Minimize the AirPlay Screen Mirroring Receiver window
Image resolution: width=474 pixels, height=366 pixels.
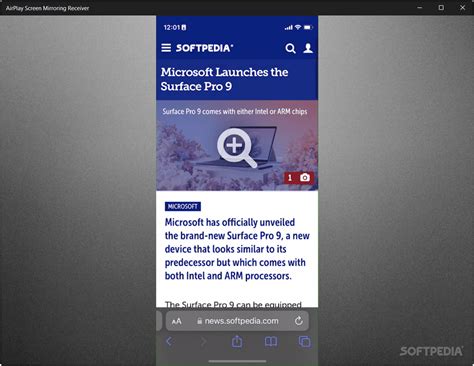pyautogui.click(x=420, y=7)
